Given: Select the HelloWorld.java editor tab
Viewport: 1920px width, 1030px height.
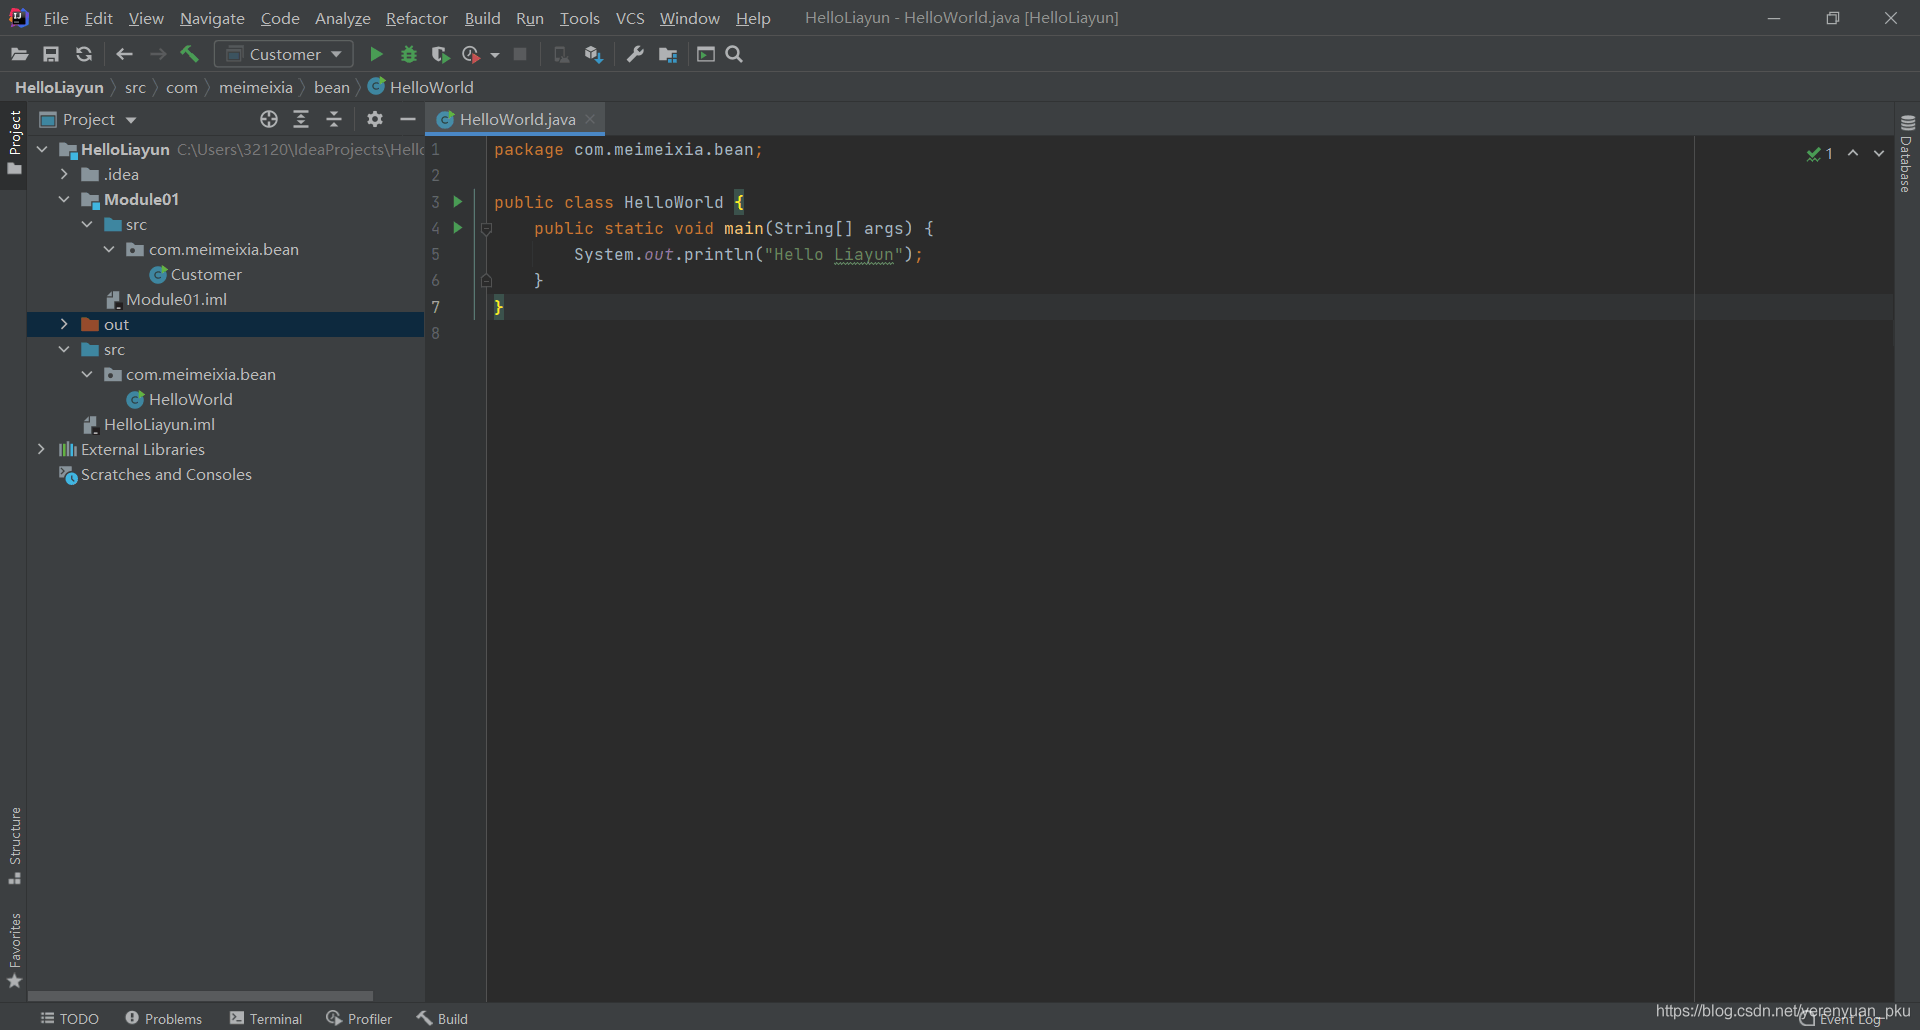Looking at the screenshot, I should (516, 119).
